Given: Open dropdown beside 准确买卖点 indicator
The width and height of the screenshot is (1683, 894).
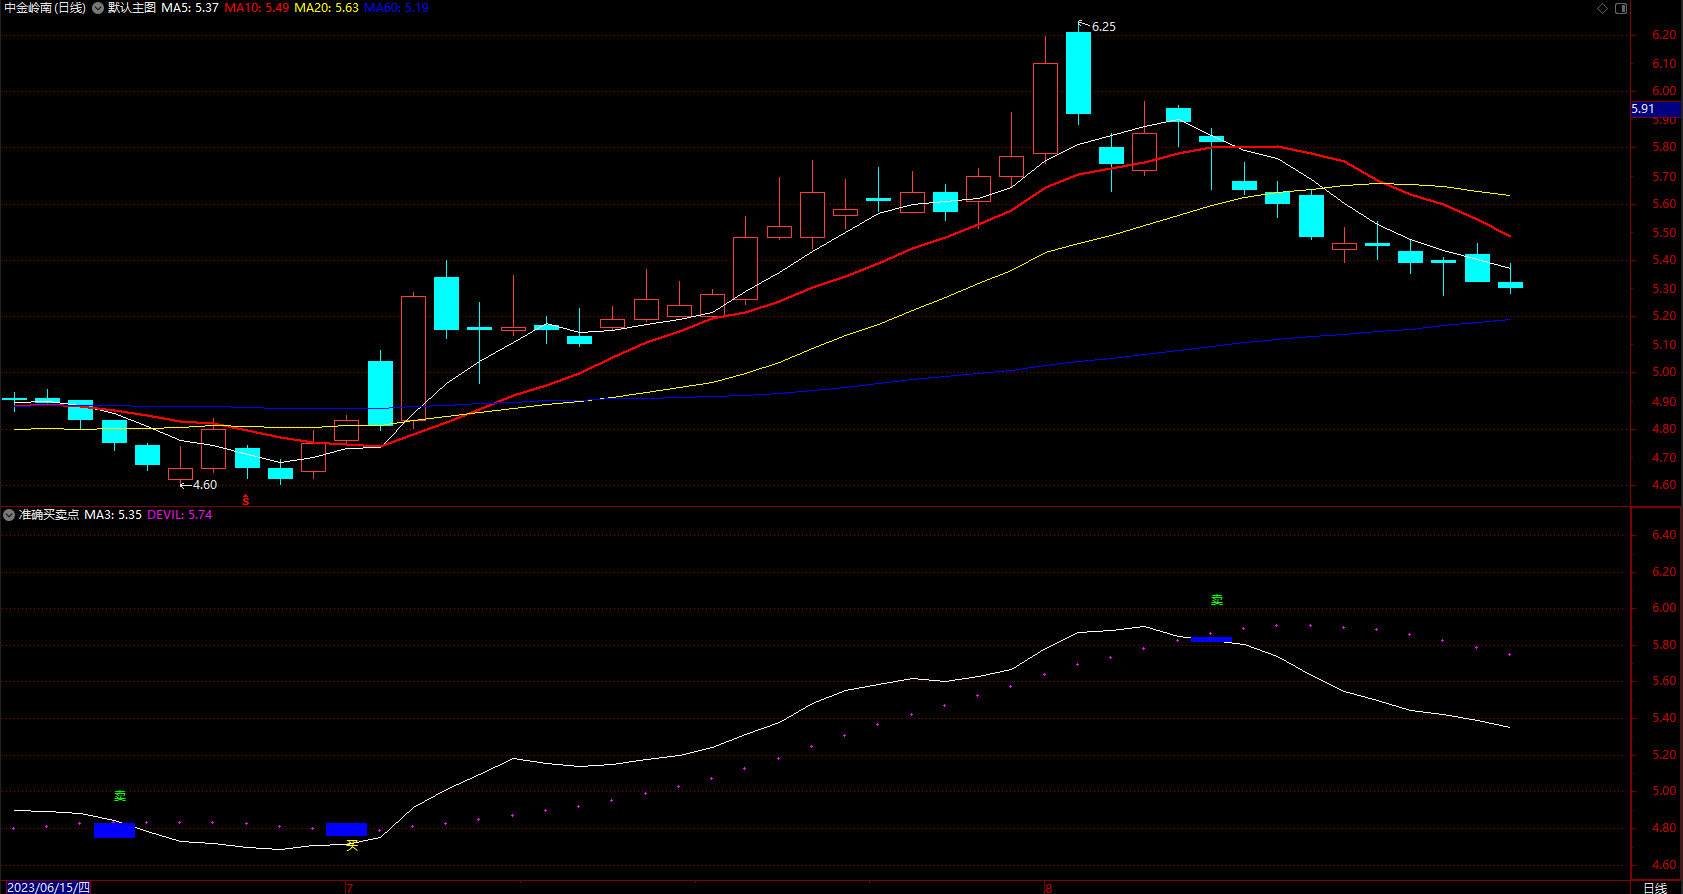Looking at the screenshot, I should pos(9,515).
